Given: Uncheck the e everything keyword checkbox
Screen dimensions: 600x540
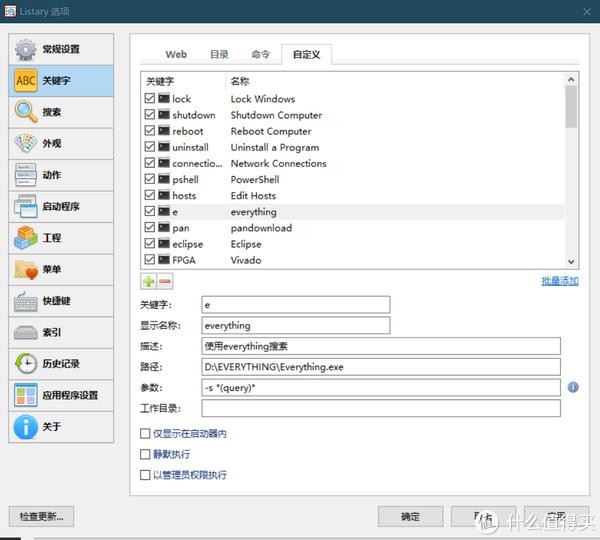Looking at the screenshot, I should (x=150, y=211).
